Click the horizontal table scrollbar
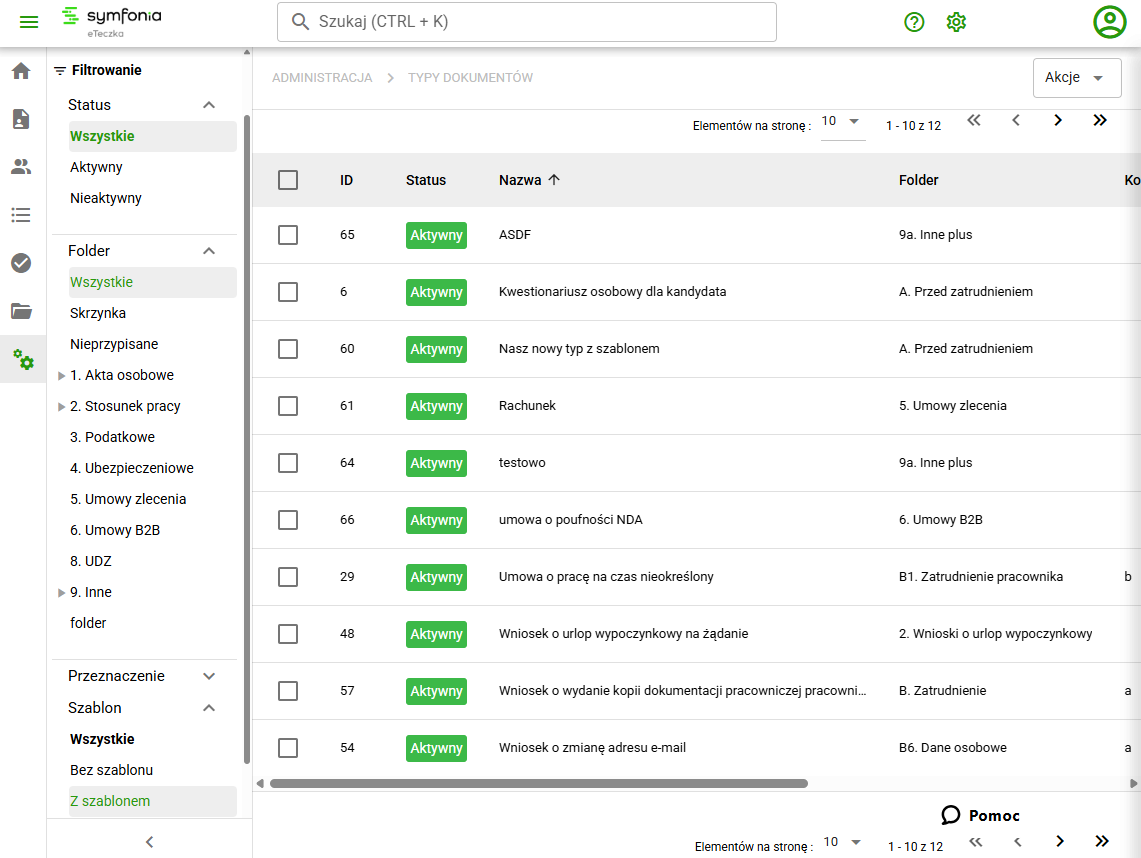The height and width of the screenshot is (858, 1141). click(x=538, y=783)
